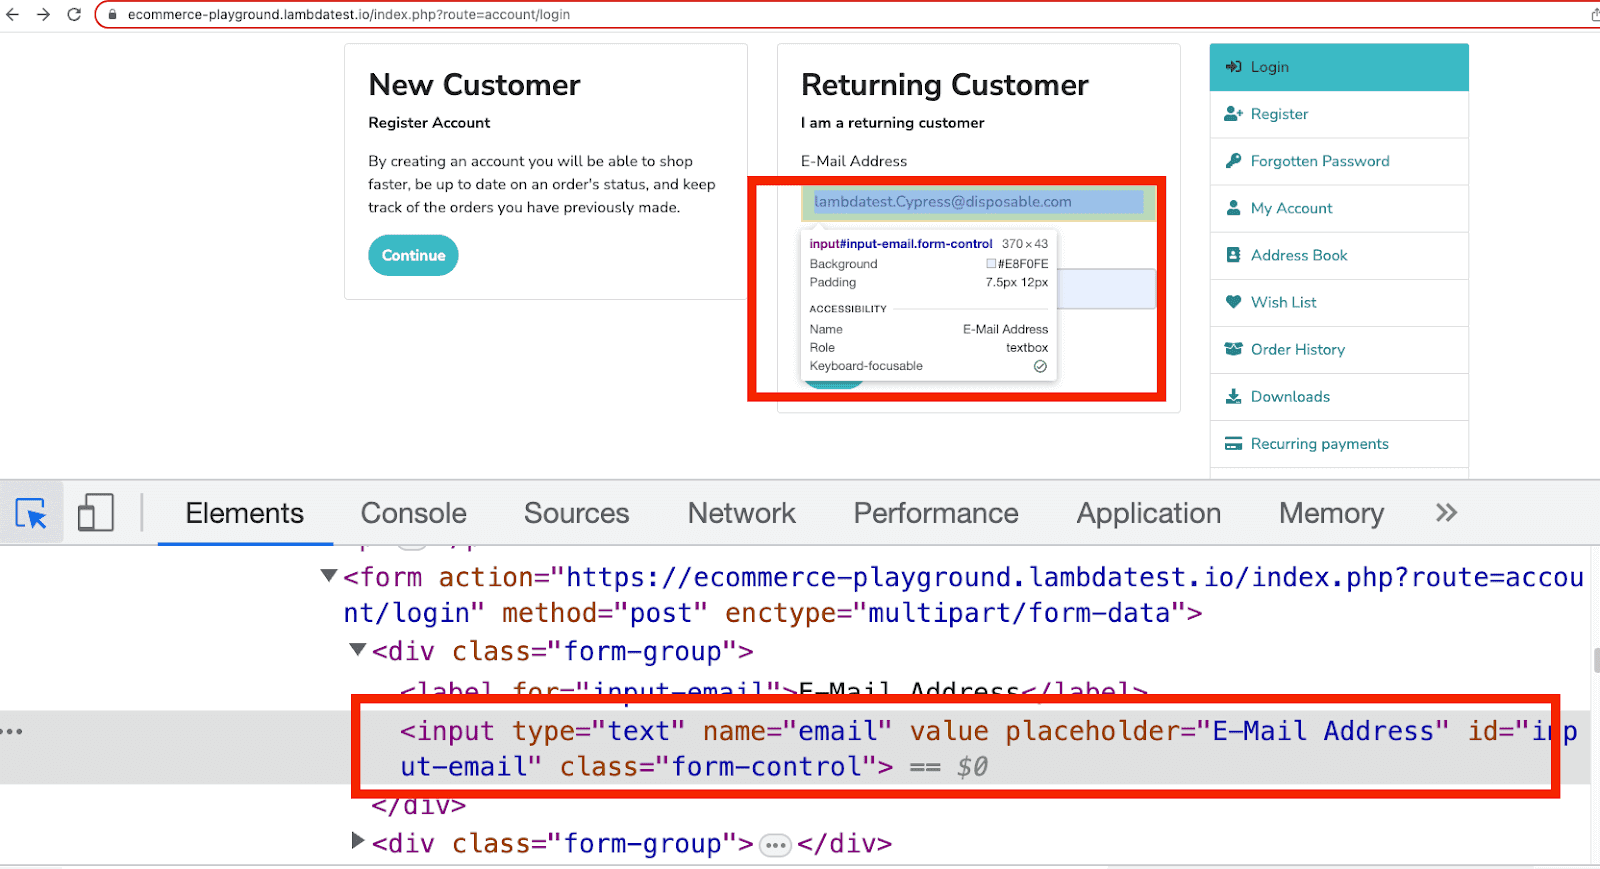The height and width of the screenshot is (869, 1600).
Task: Open the Address Book link
Action: [1299, 255]
